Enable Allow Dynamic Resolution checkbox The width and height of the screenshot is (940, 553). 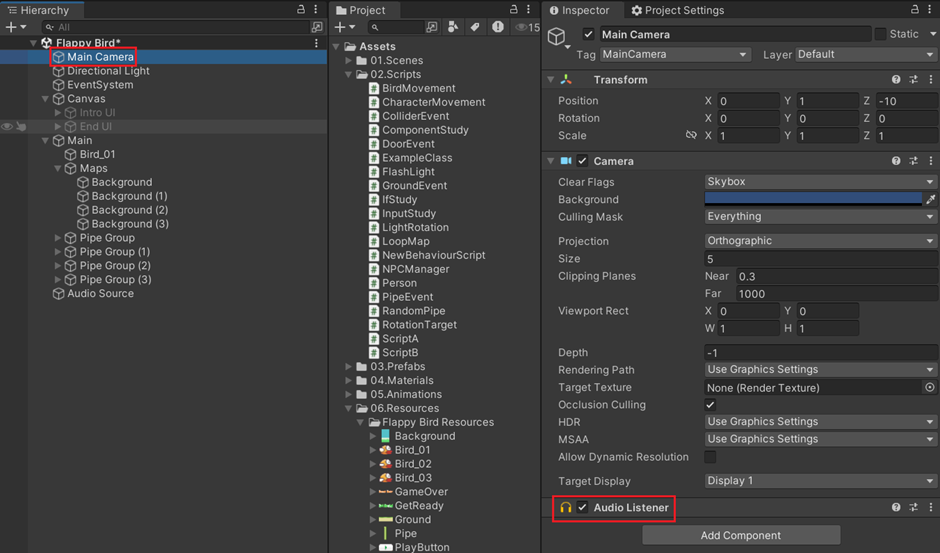click(710, 457)
